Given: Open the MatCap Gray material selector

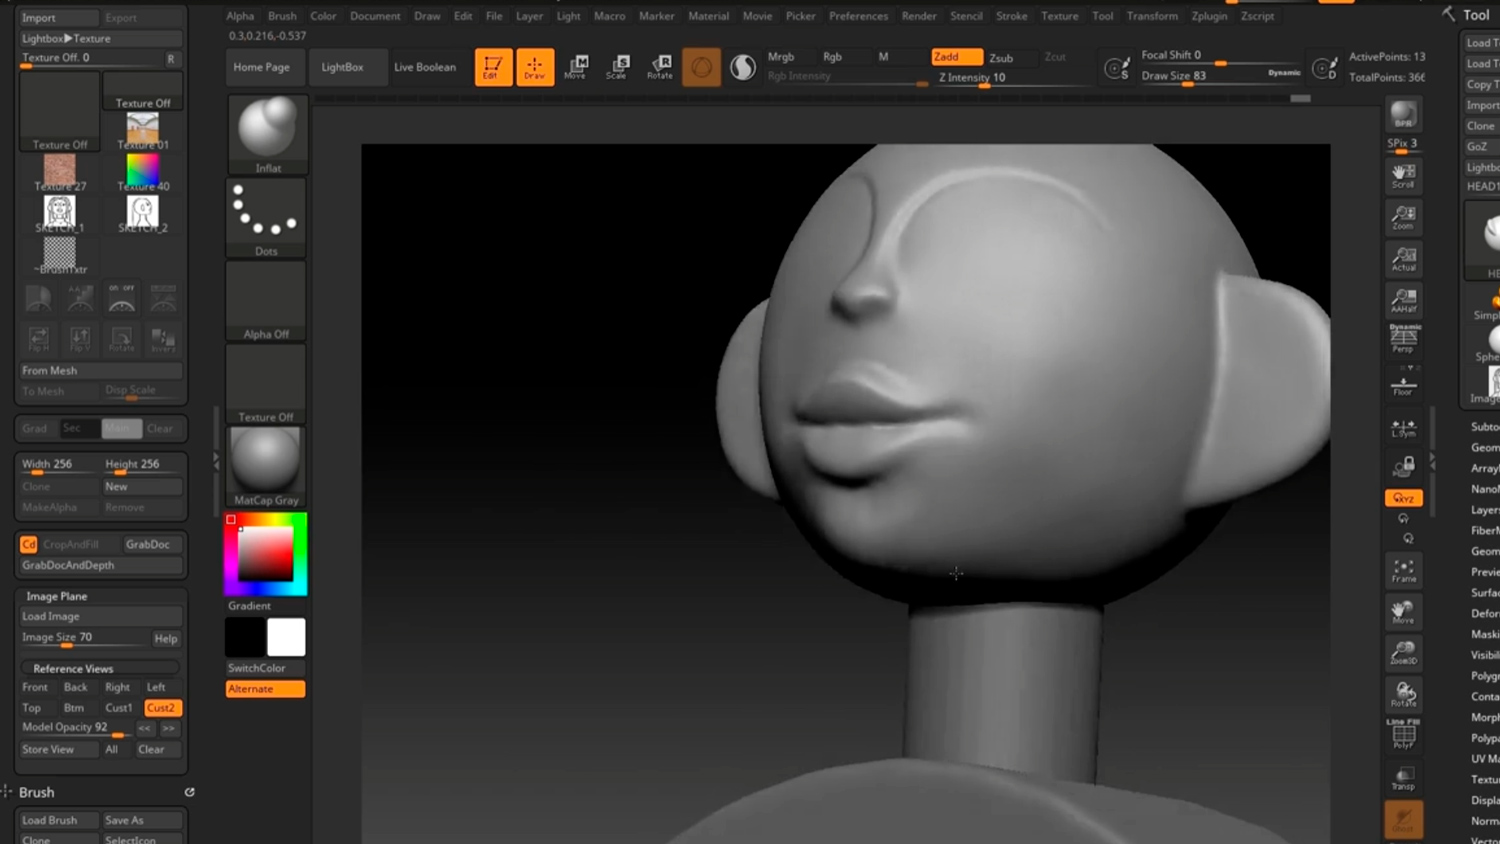Looking at the screenshot, I should tap(267, 467).
